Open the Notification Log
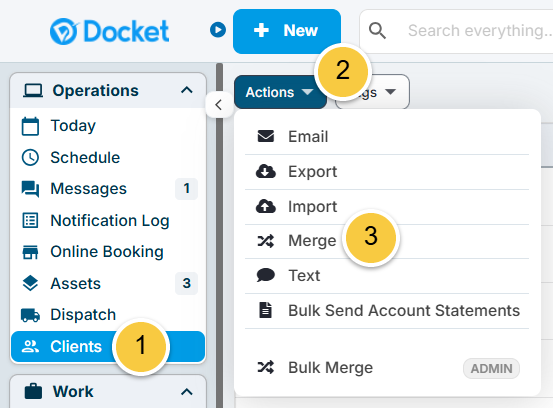553x408 pixels. (110, 221)
